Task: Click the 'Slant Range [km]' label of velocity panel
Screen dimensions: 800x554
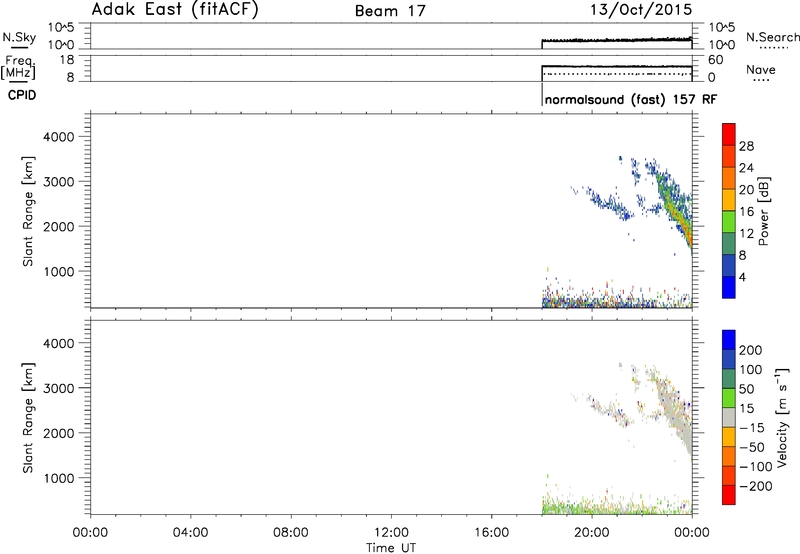Action: [x=28, y=417]
